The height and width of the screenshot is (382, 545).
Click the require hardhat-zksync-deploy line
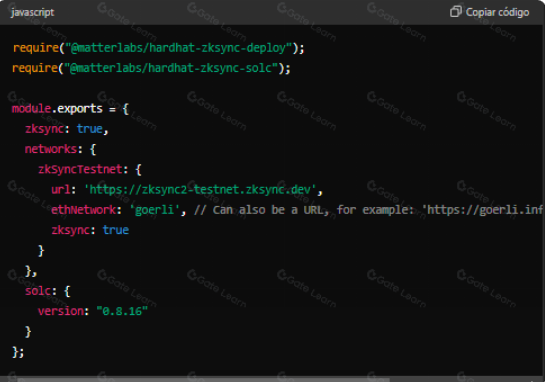click(x=158, y=48)
